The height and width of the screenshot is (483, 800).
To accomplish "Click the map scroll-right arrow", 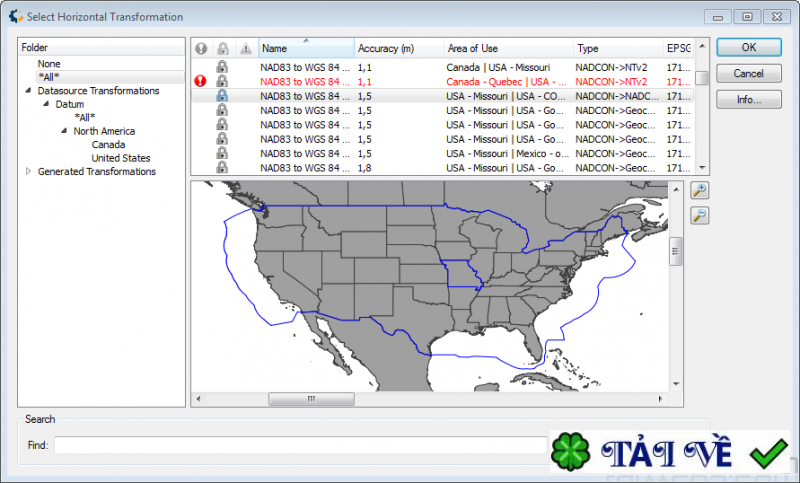I will coord(661,399).
